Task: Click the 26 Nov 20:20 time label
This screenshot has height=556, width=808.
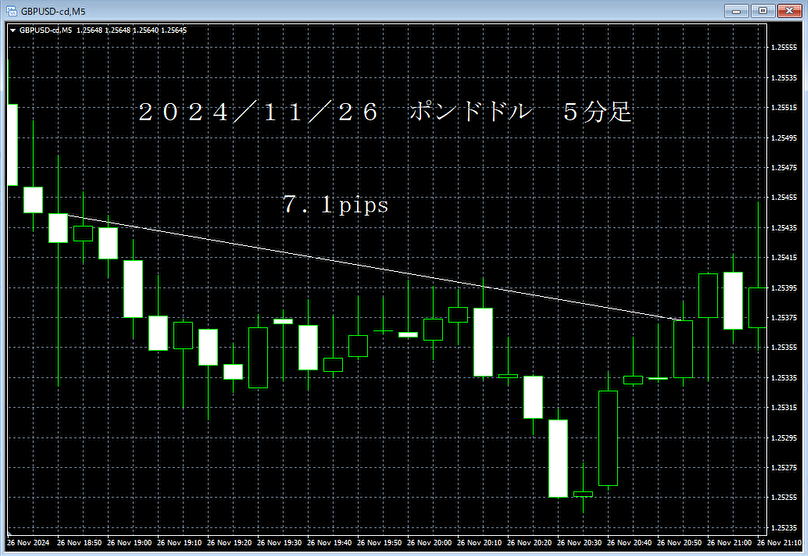Action: [x=529, y=543]
